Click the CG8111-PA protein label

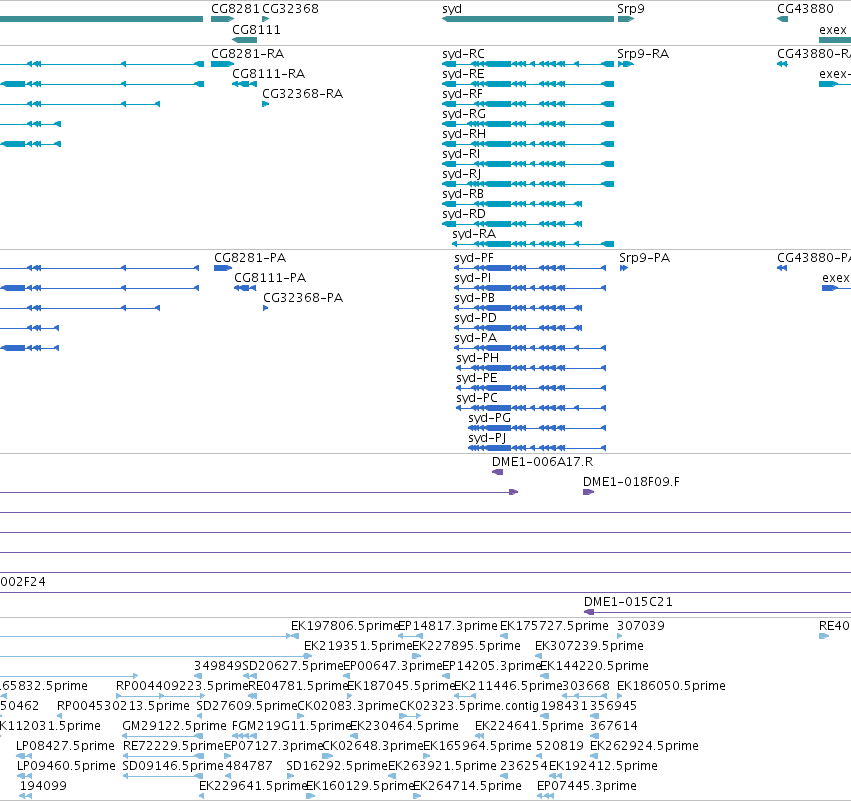[270, 278]
